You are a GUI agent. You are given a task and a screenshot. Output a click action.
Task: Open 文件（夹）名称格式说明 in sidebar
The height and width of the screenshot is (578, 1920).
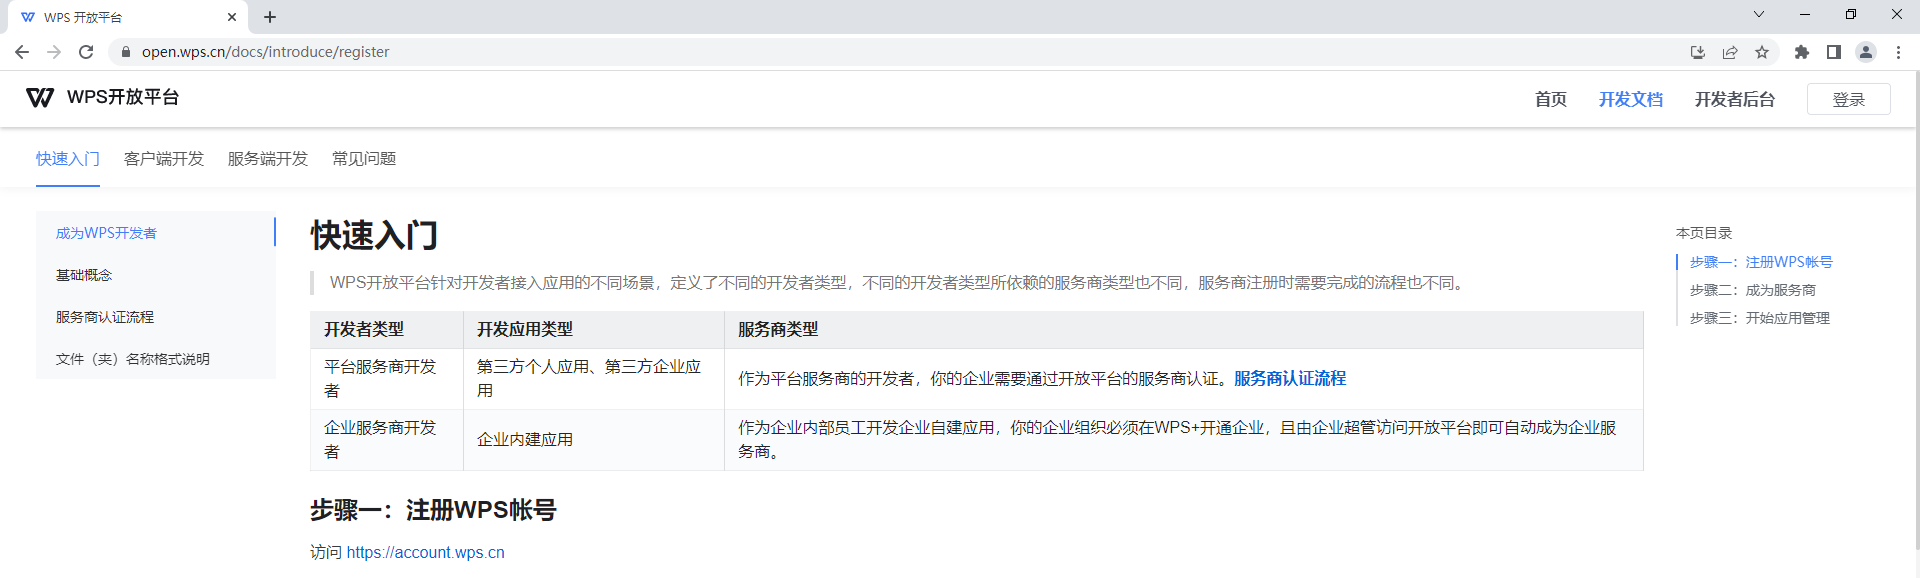(156, 358)
